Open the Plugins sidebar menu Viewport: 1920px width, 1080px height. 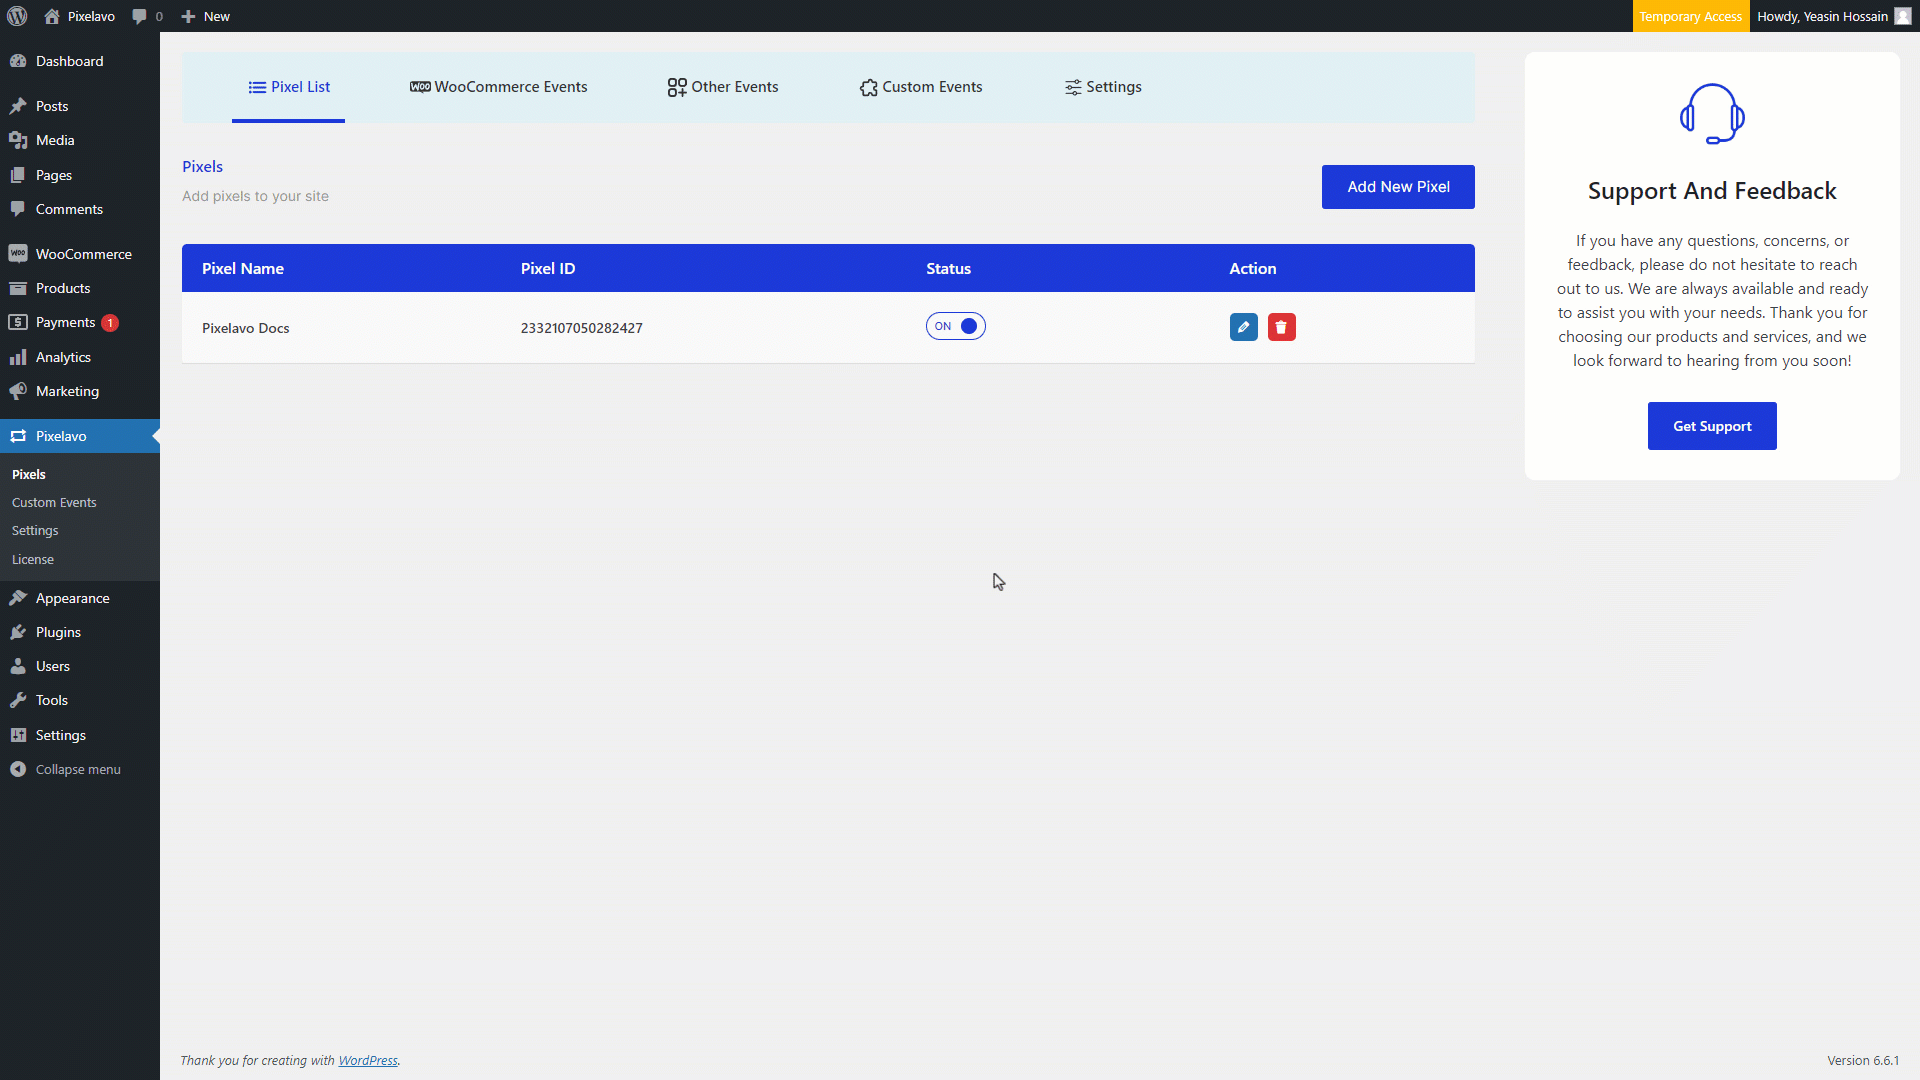(58, 632)
